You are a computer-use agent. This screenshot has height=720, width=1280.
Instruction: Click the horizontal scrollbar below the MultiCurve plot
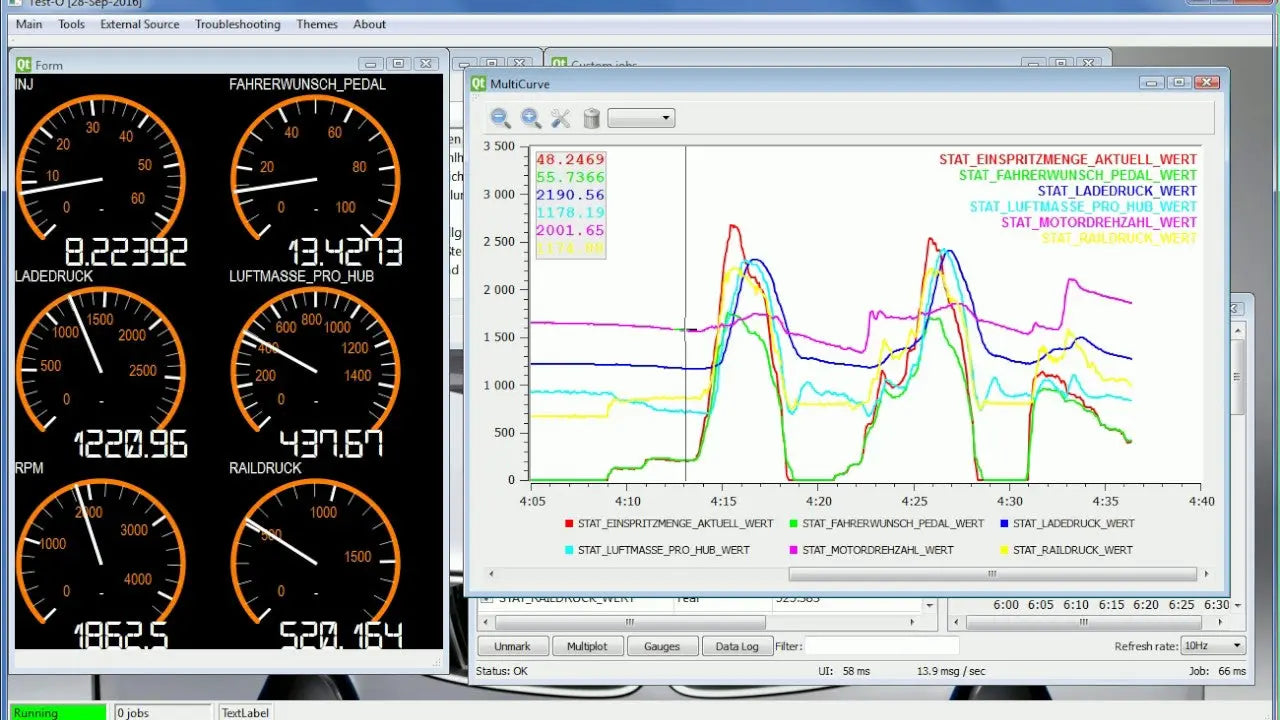[x=990, y=573]
